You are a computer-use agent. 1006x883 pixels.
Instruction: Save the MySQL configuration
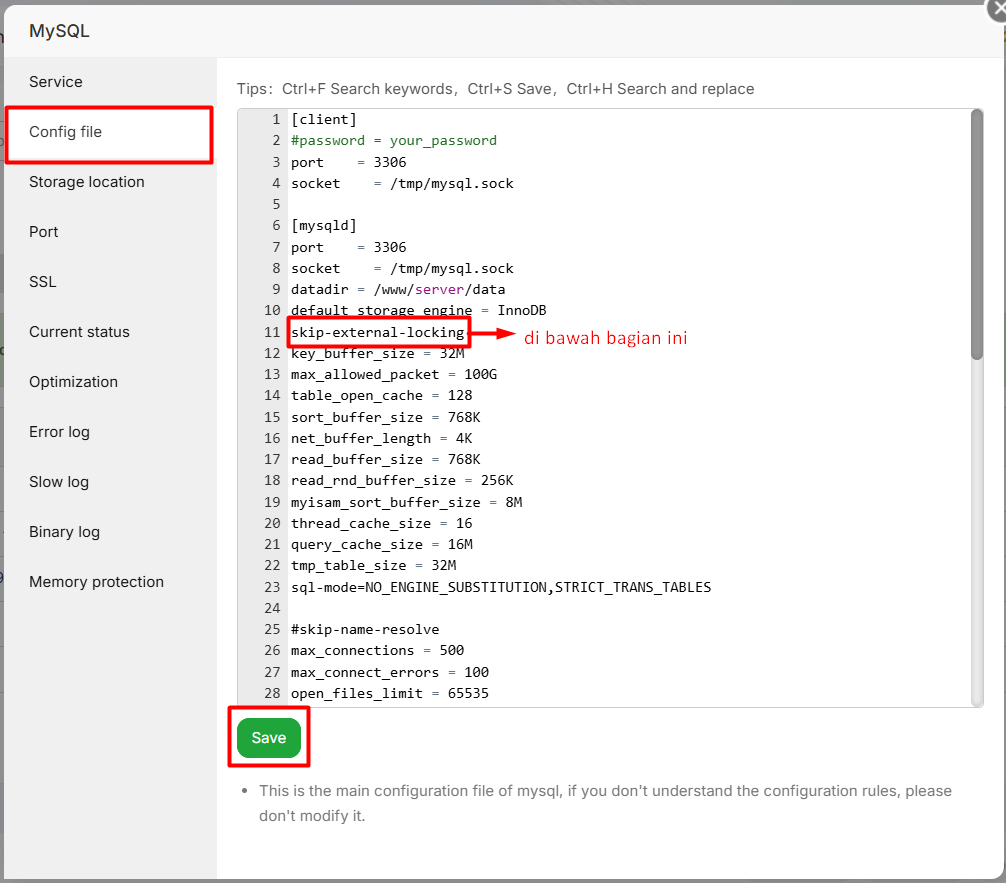tap(267, 737)
